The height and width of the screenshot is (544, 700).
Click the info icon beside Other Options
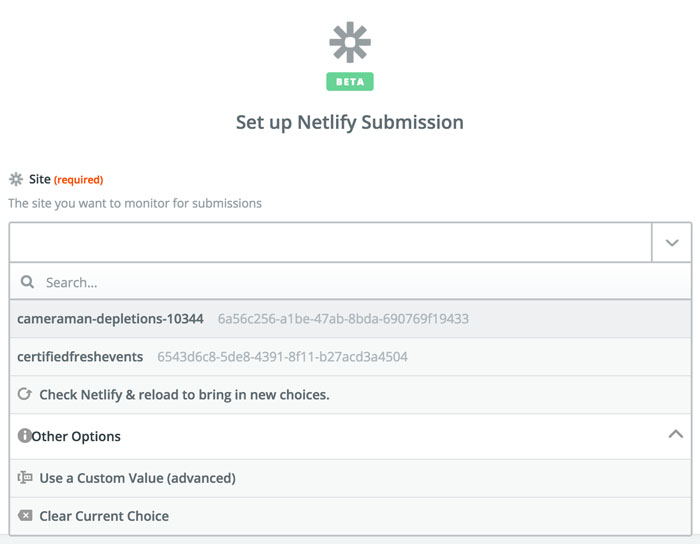click(25, 436)
